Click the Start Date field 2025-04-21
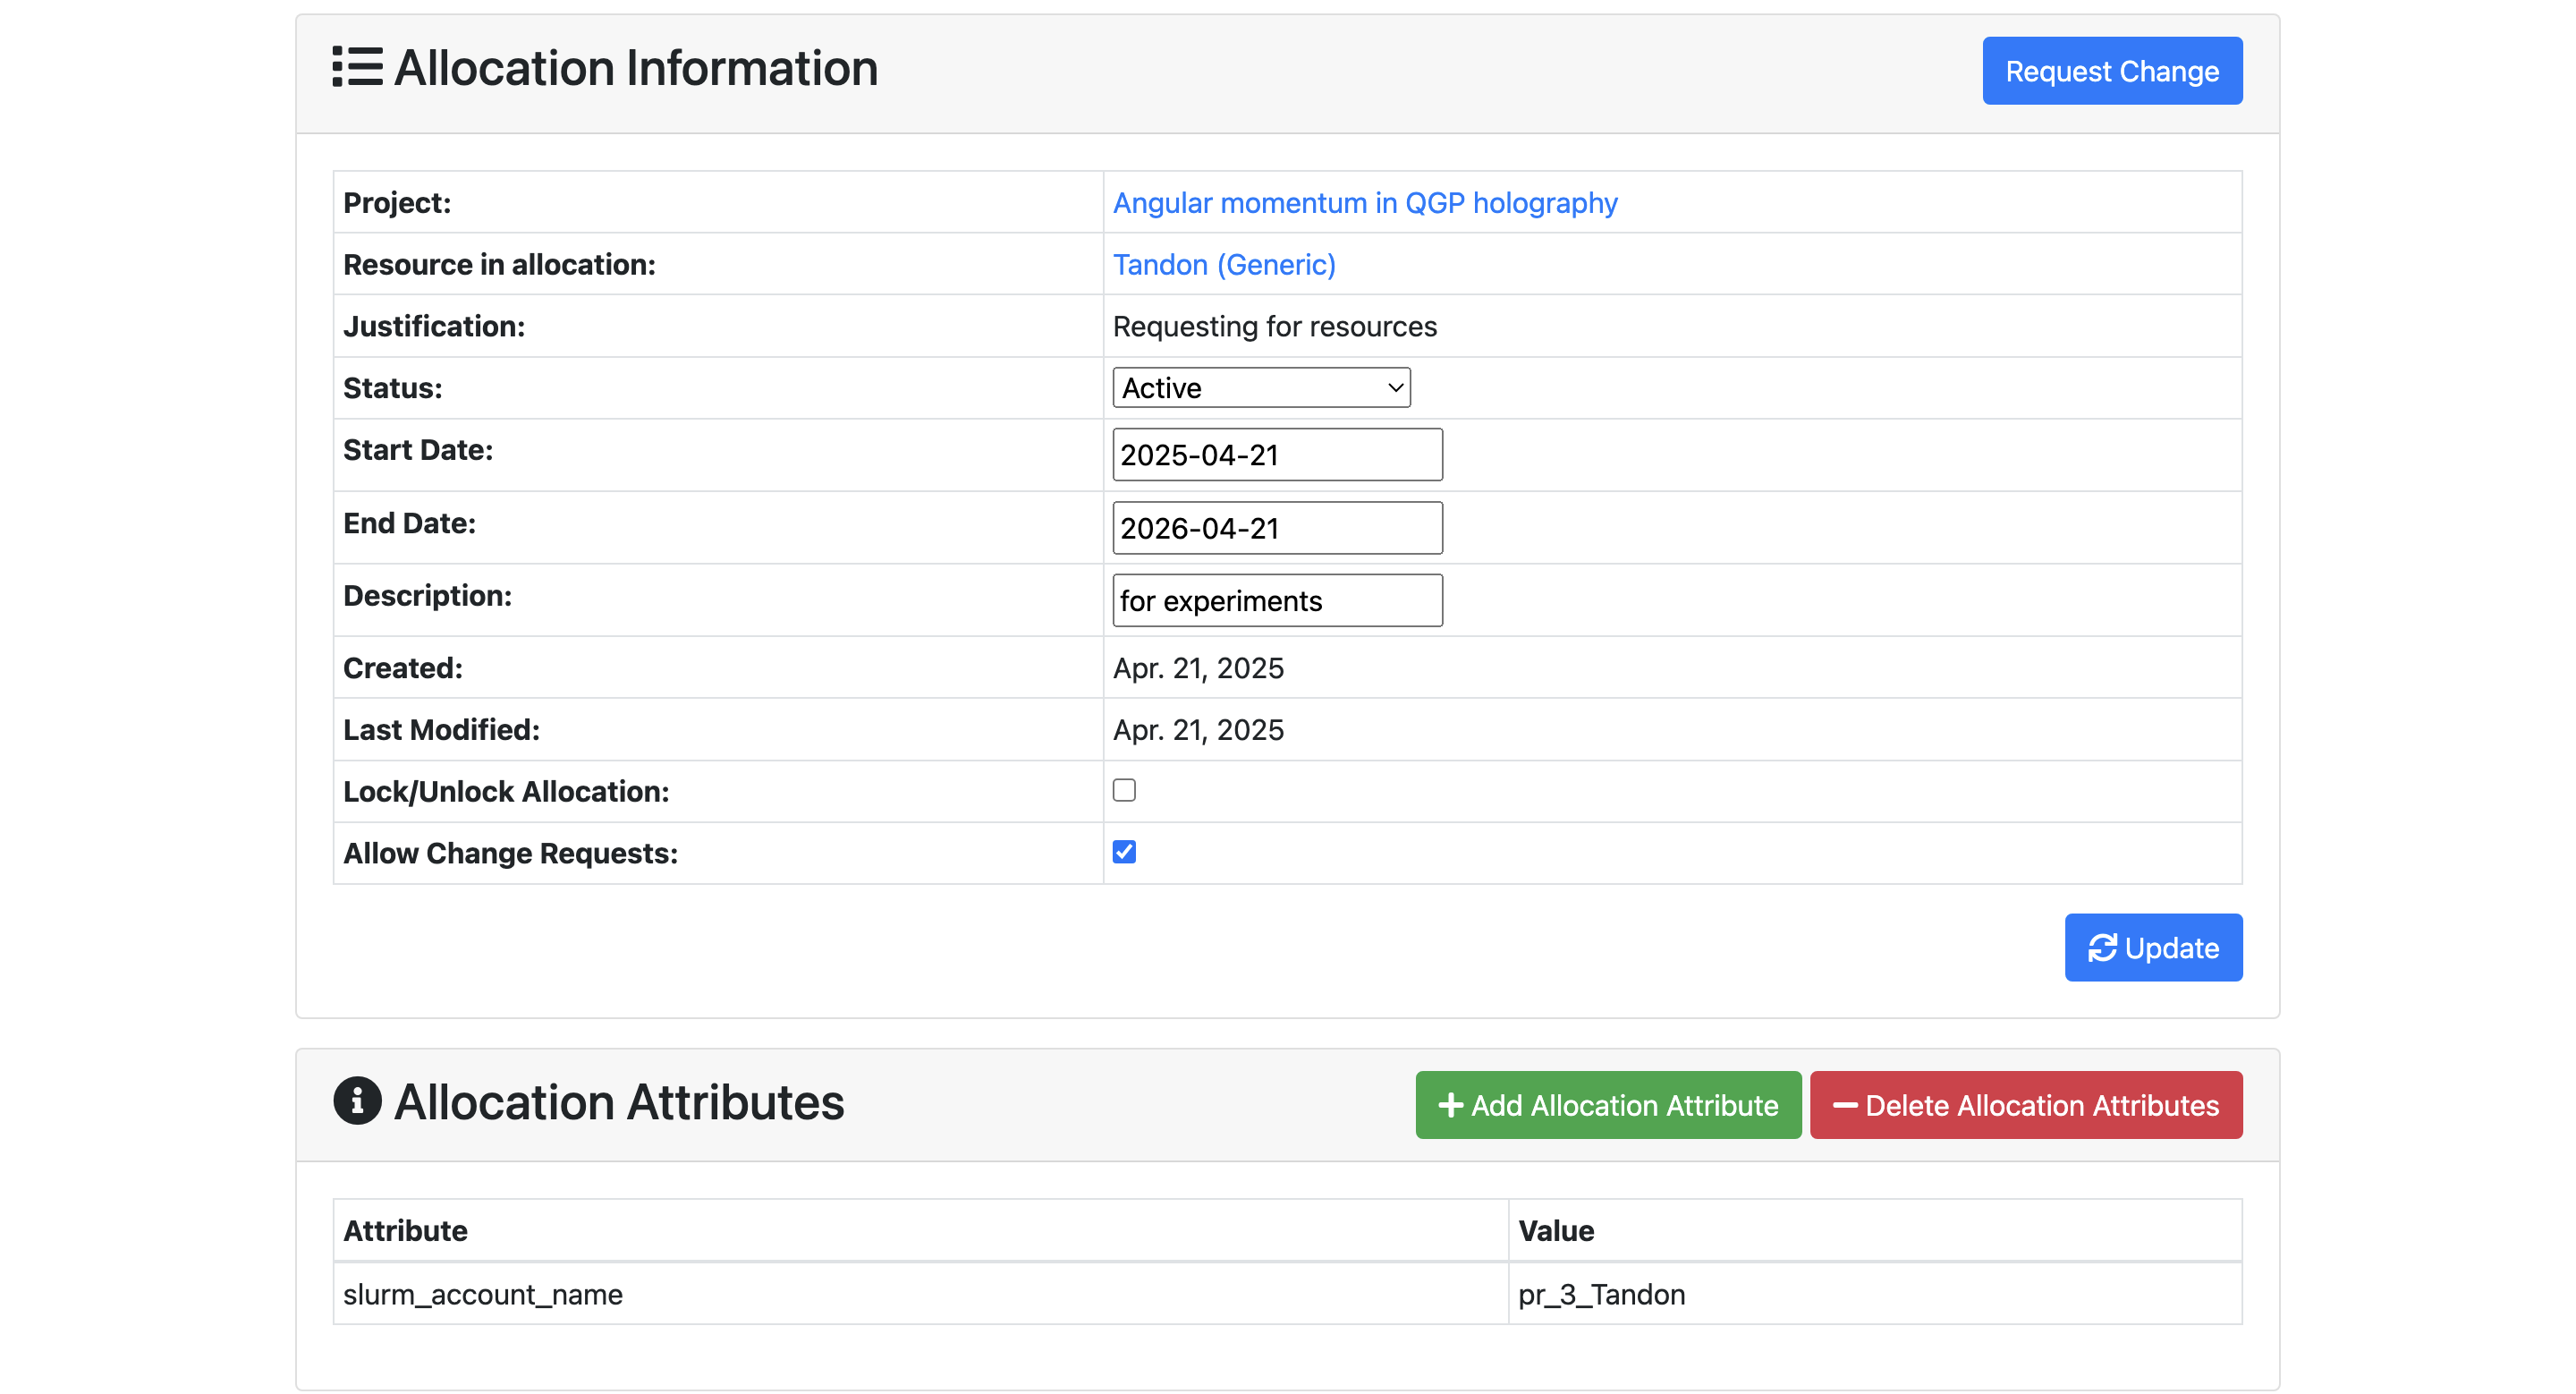2576x1394 pixels. 1276,455
